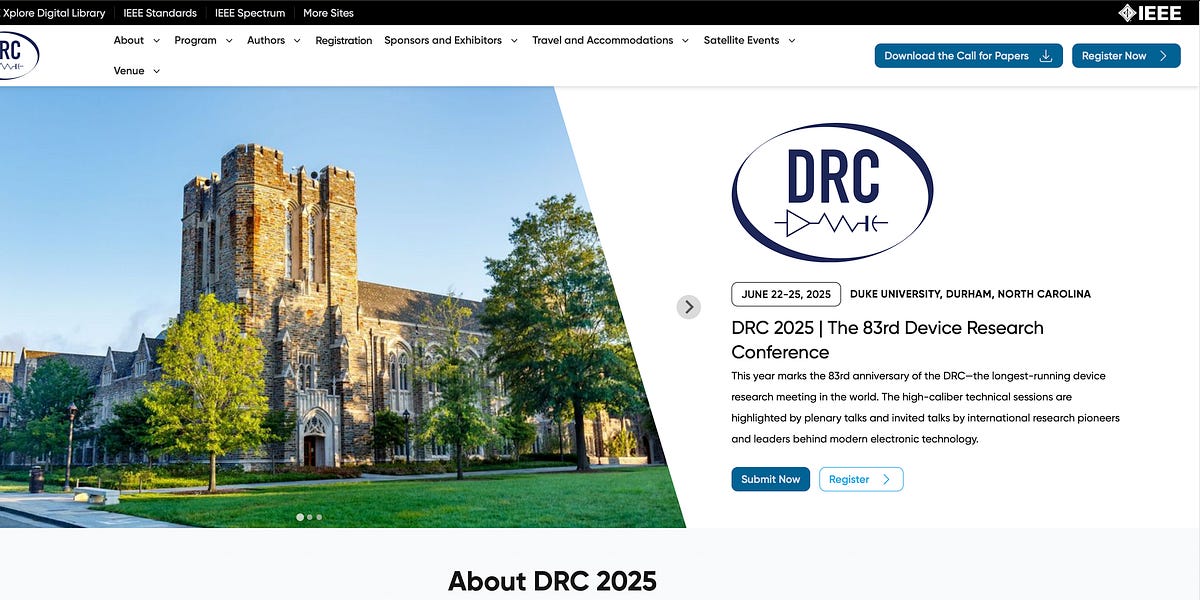Open the Registration page from the navigation
This screenshot has height=600, width=1200.
pos(343,40)
